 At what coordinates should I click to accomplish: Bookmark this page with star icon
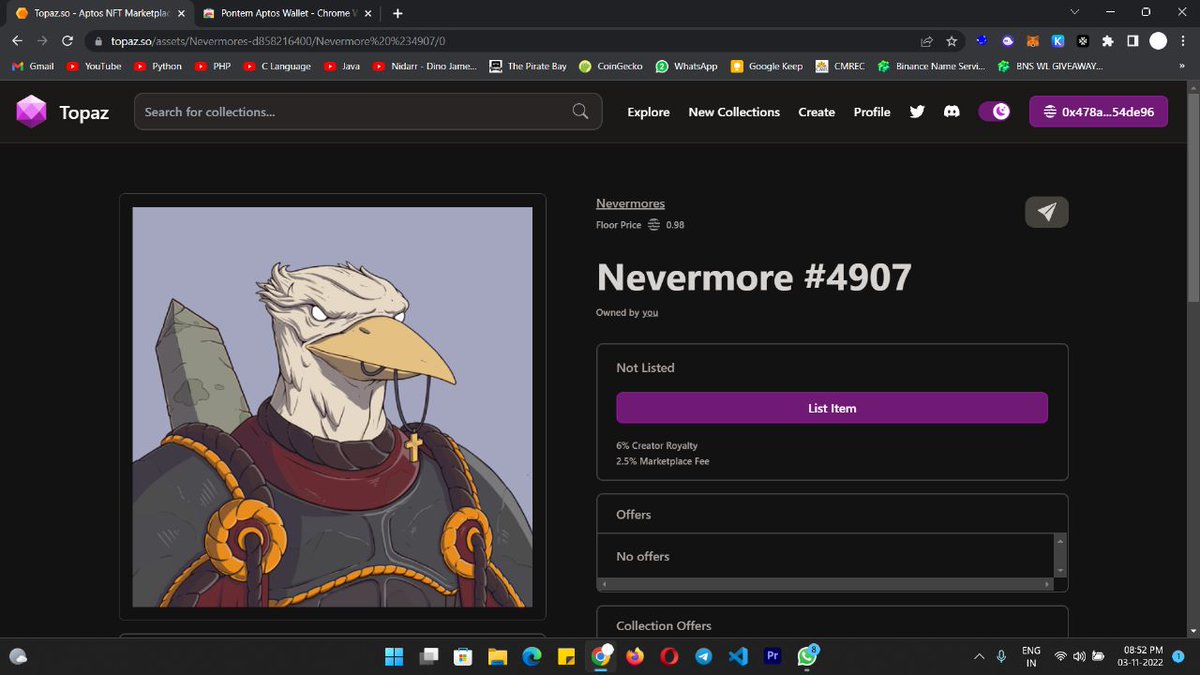(951, 41)
